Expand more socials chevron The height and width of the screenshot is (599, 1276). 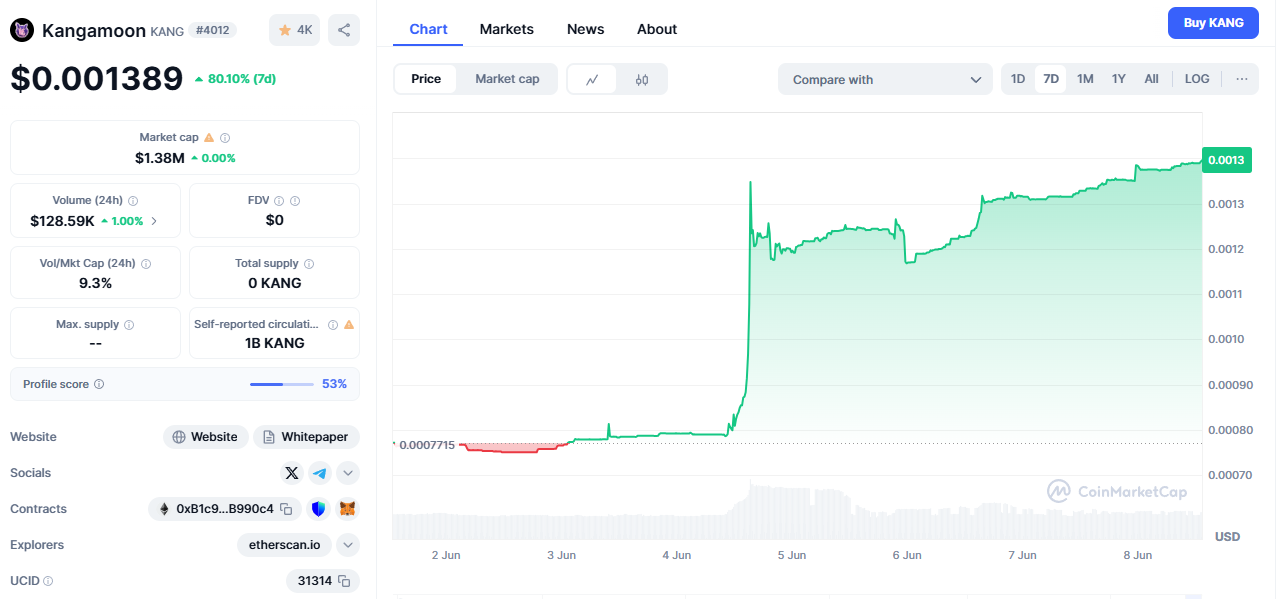[x=348, y=473]
